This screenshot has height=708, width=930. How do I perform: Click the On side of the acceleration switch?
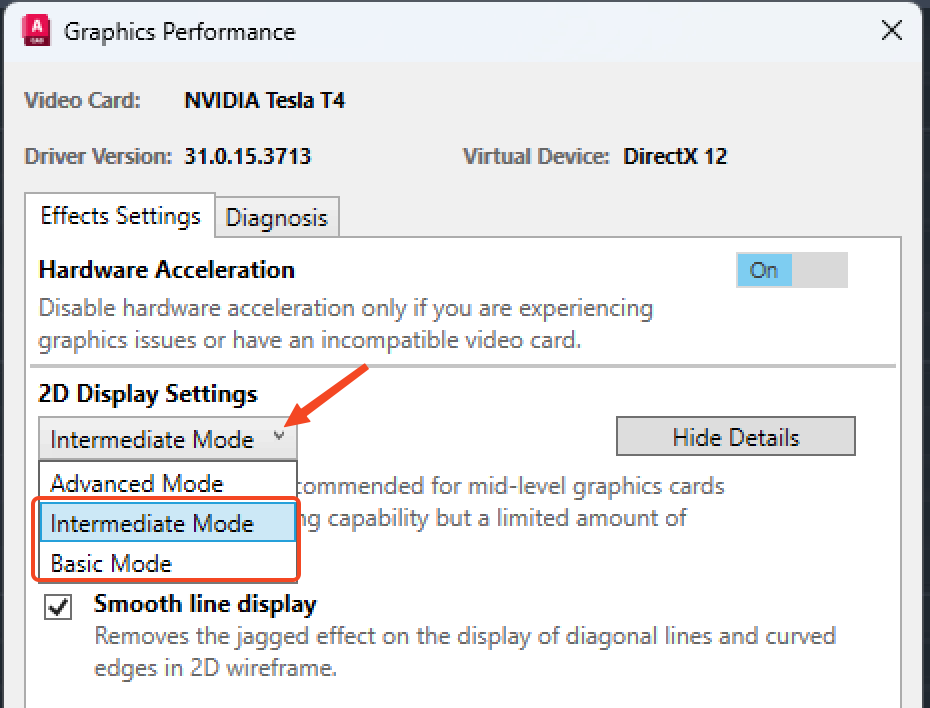click(x=764, y=270)
